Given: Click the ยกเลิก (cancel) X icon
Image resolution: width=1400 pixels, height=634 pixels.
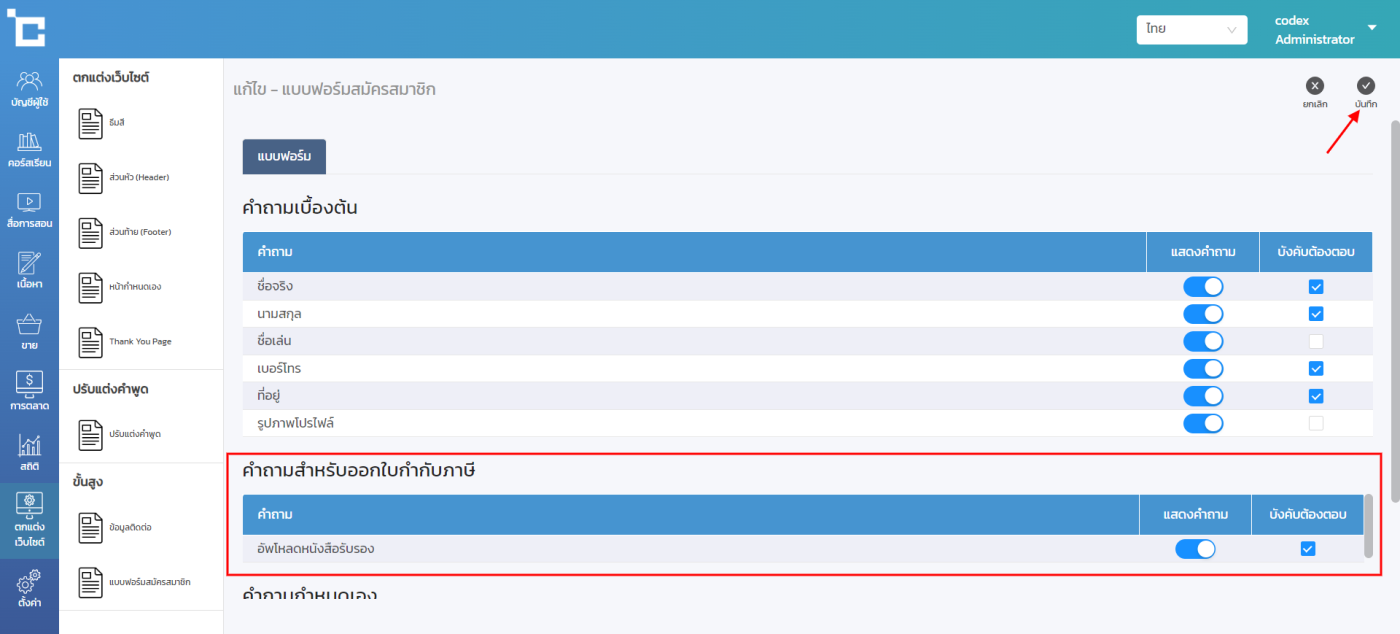Looking at the screenshot, I should [1315, 86].
